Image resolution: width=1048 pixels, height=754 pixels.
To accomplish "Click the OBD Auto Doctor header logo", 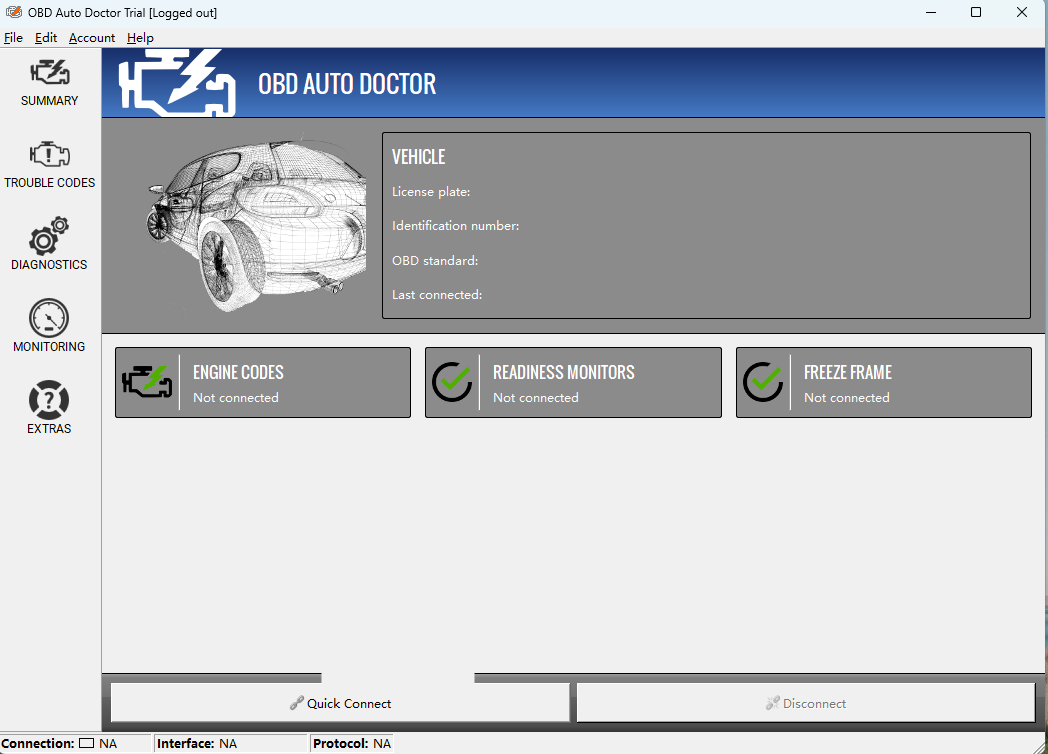I will pos(178,84).
